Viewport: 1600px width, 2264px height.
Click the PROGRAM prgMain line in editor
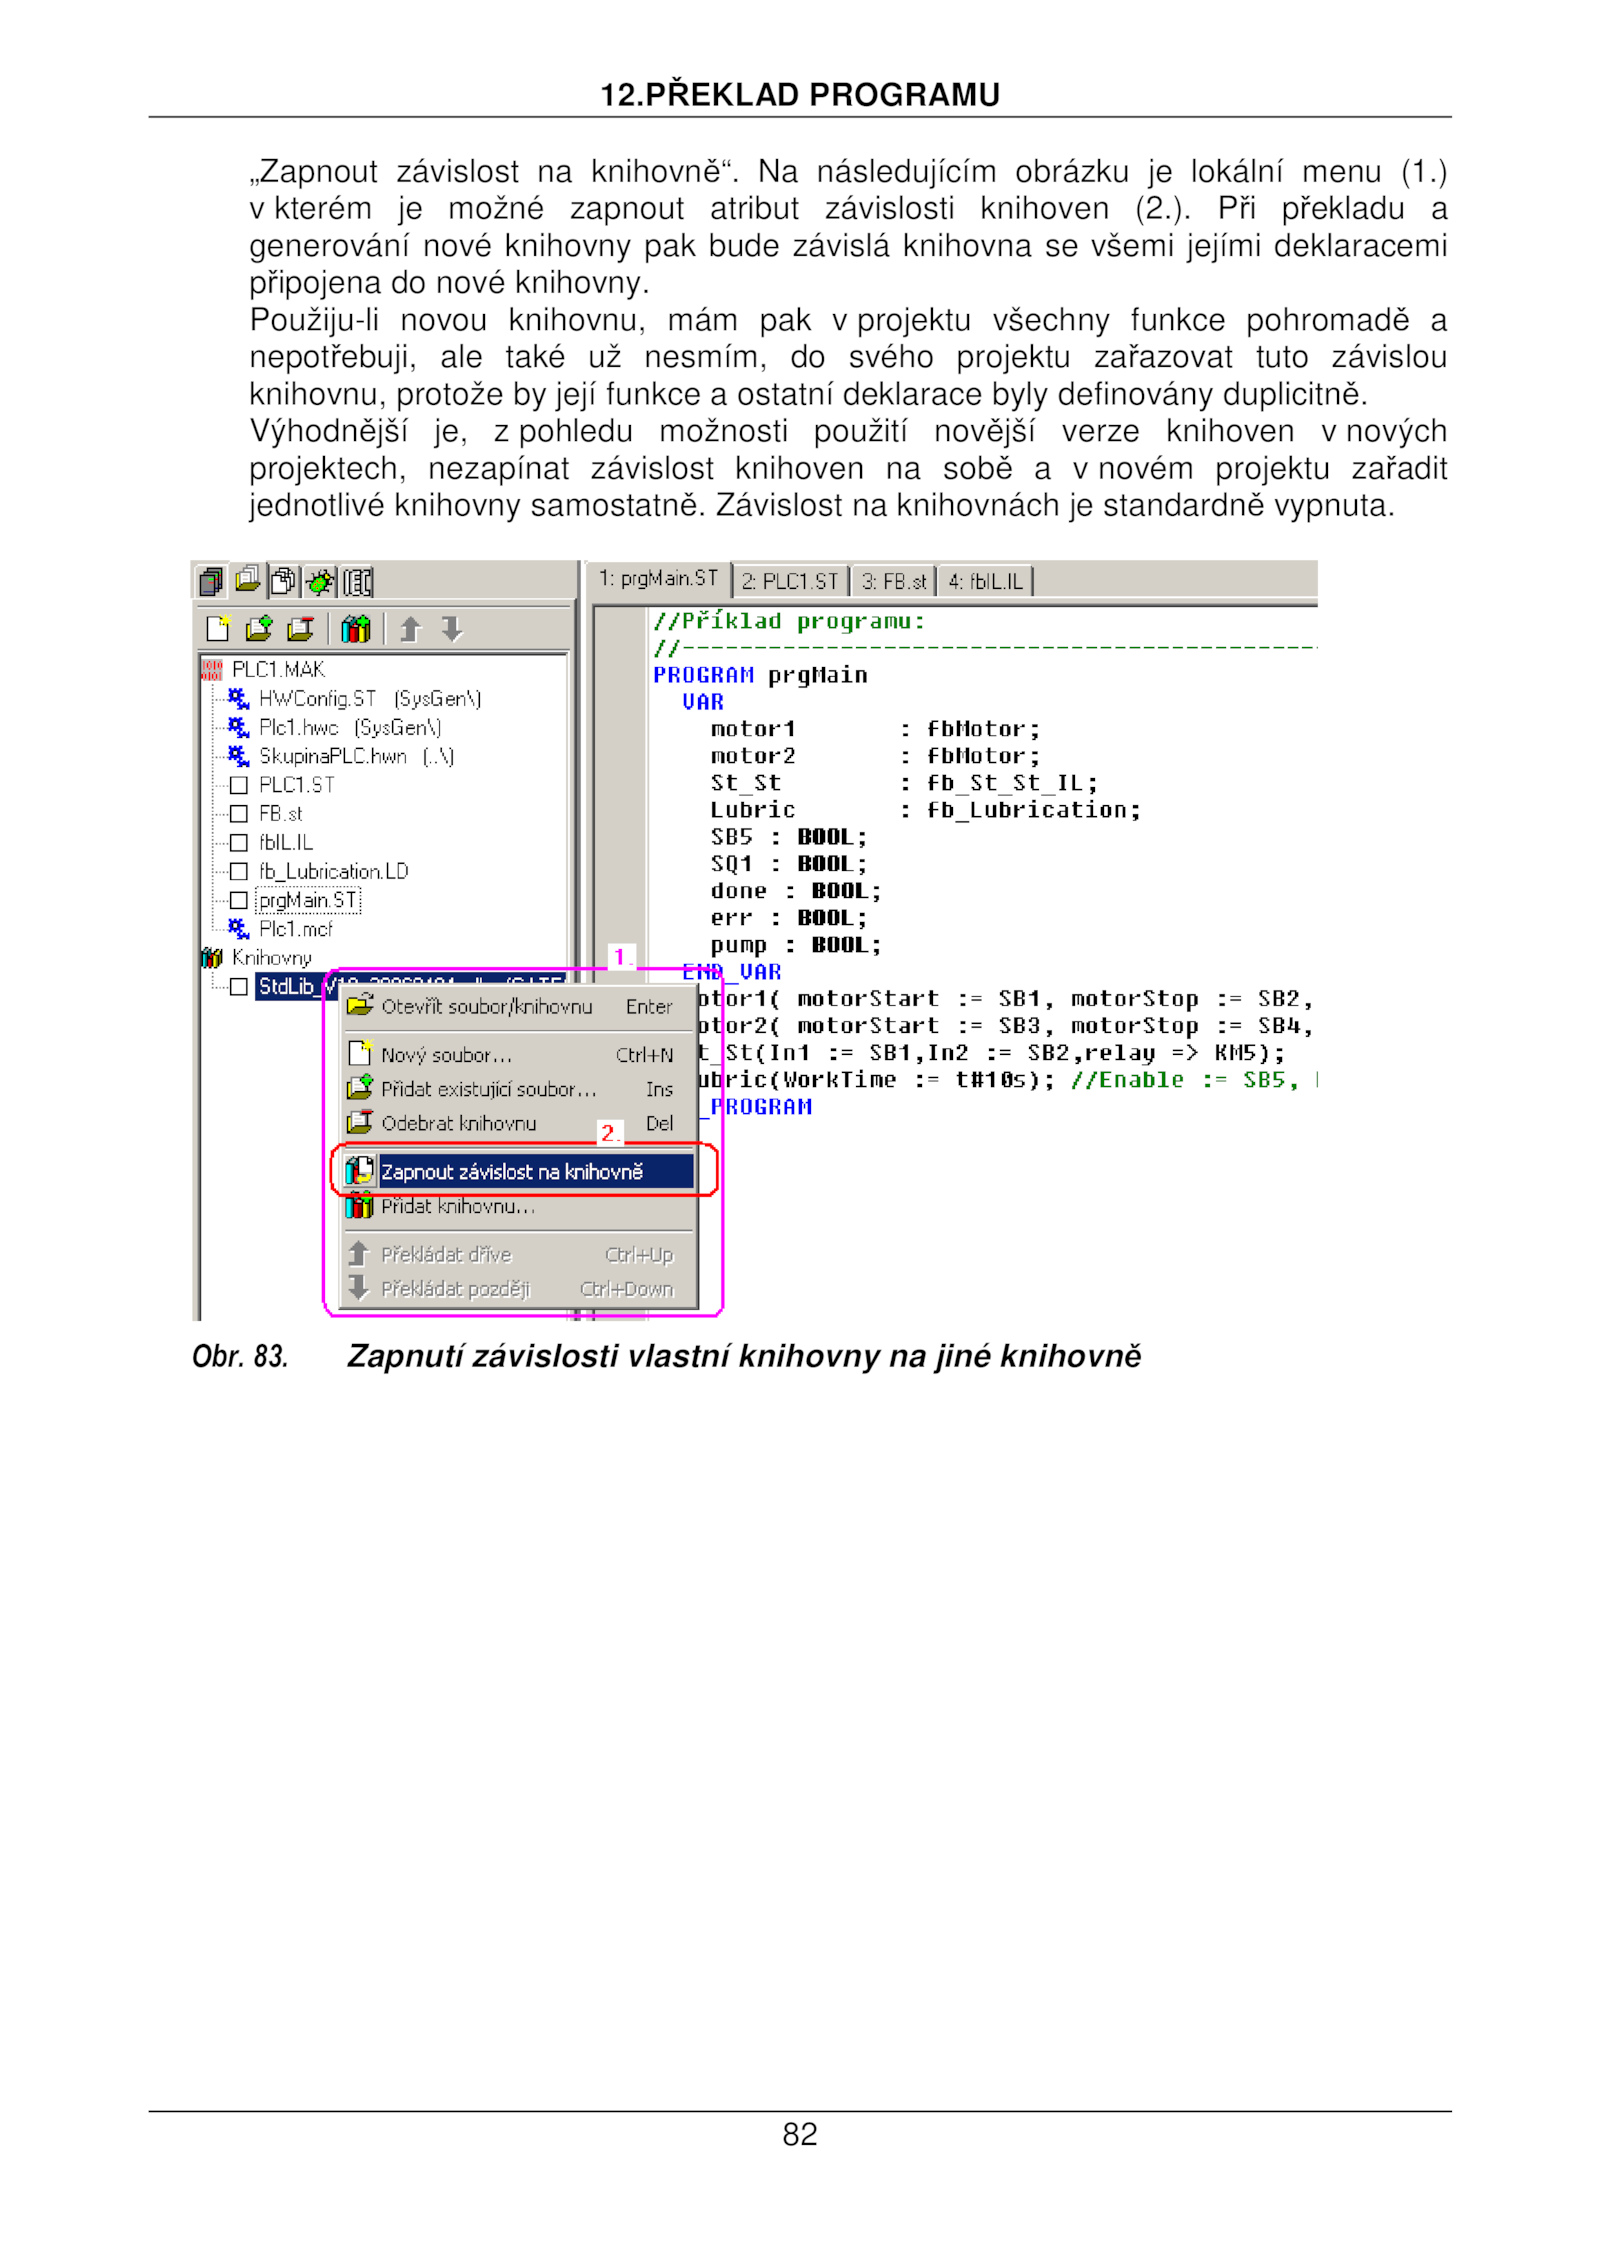(x=760, y=675)
